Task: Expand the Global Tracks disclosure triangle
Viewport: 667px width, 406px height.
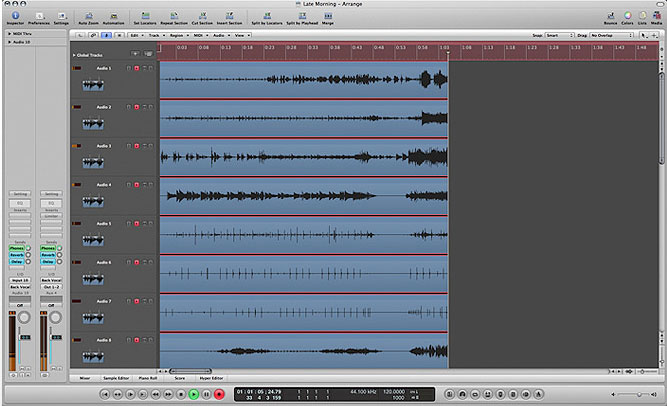Action: point(74,54)
